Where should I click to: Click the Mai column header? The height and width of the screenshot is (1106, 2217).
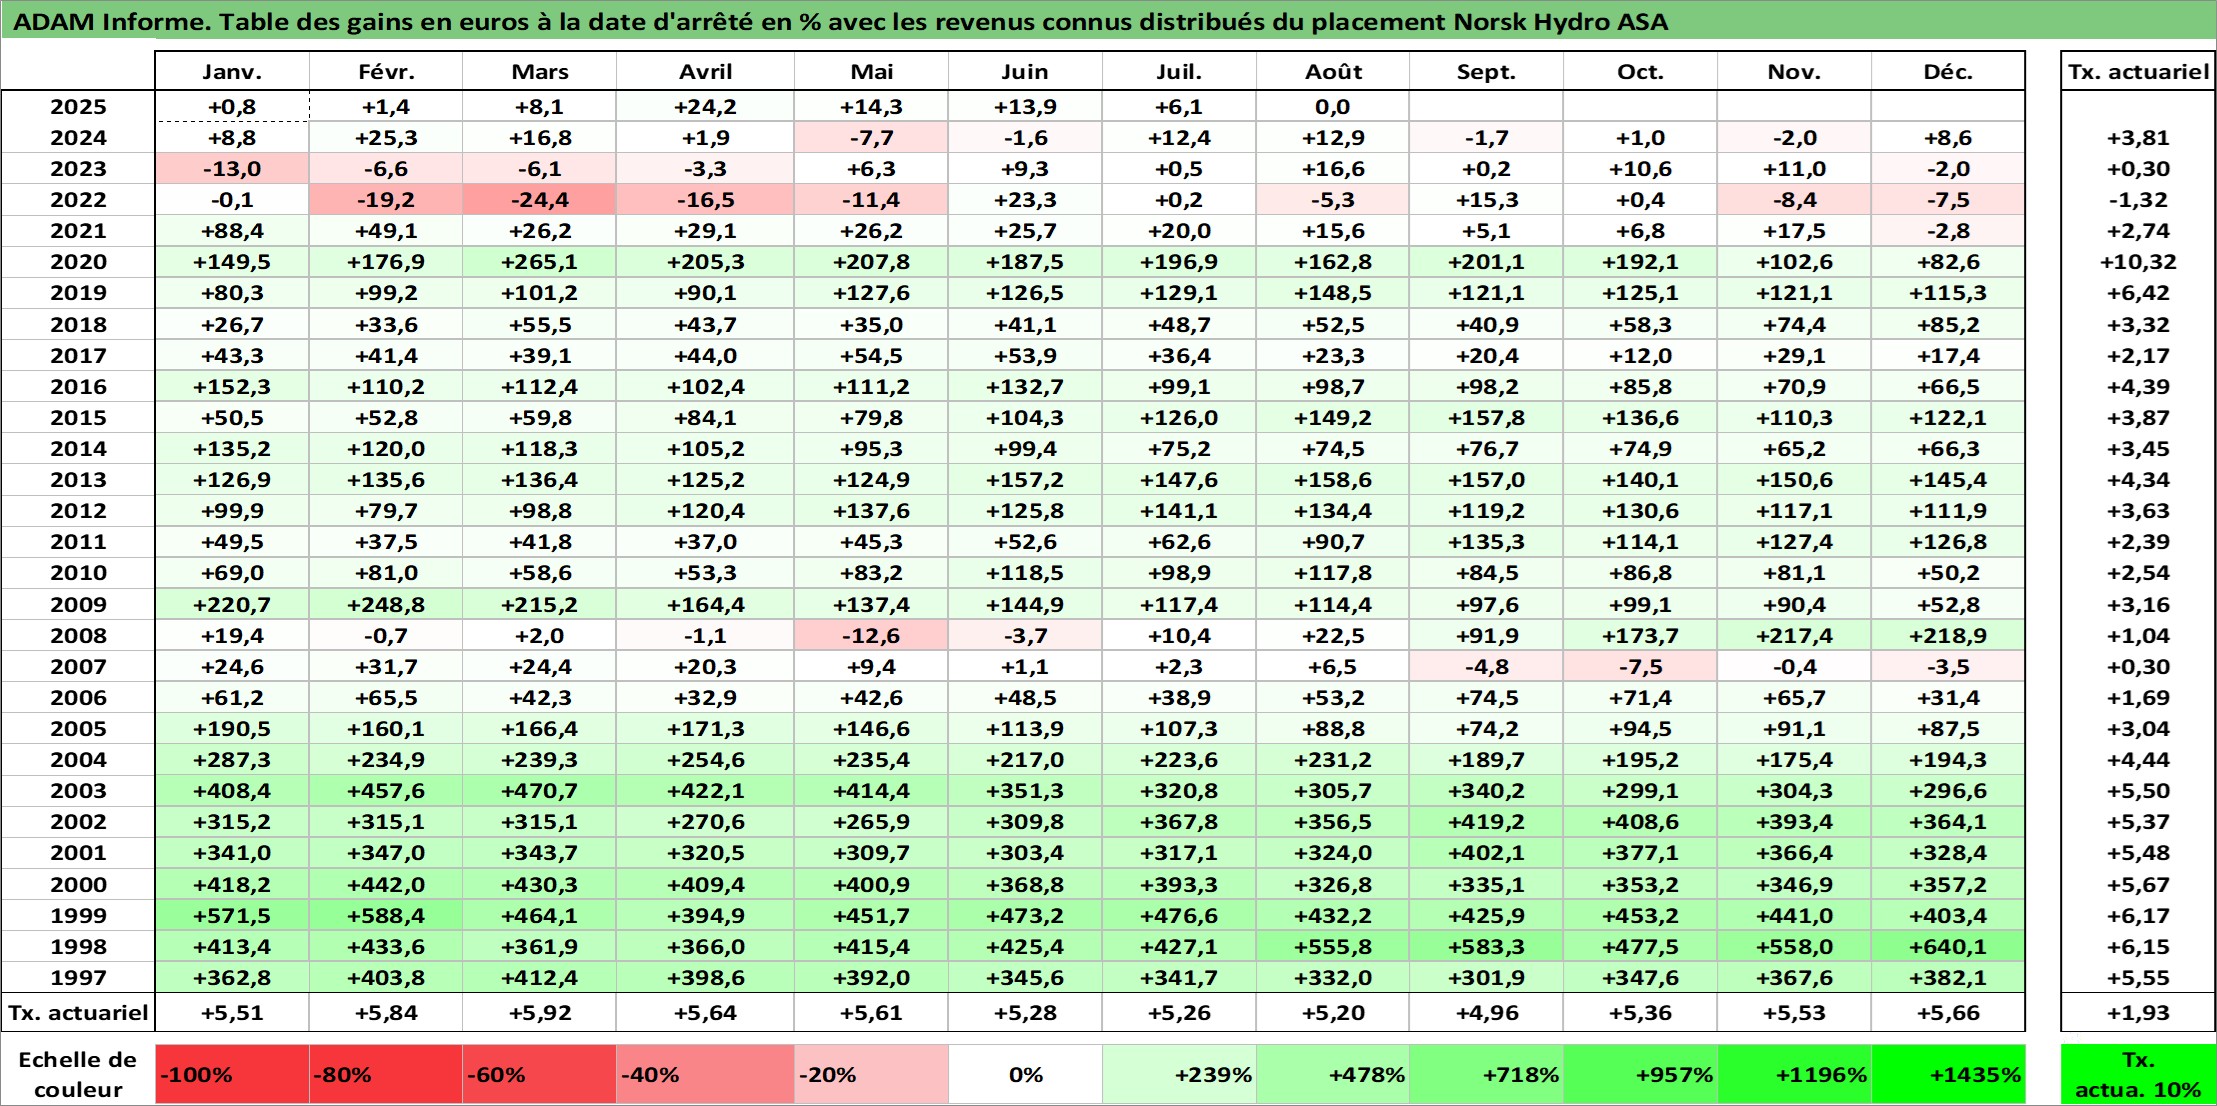[872, 71]
